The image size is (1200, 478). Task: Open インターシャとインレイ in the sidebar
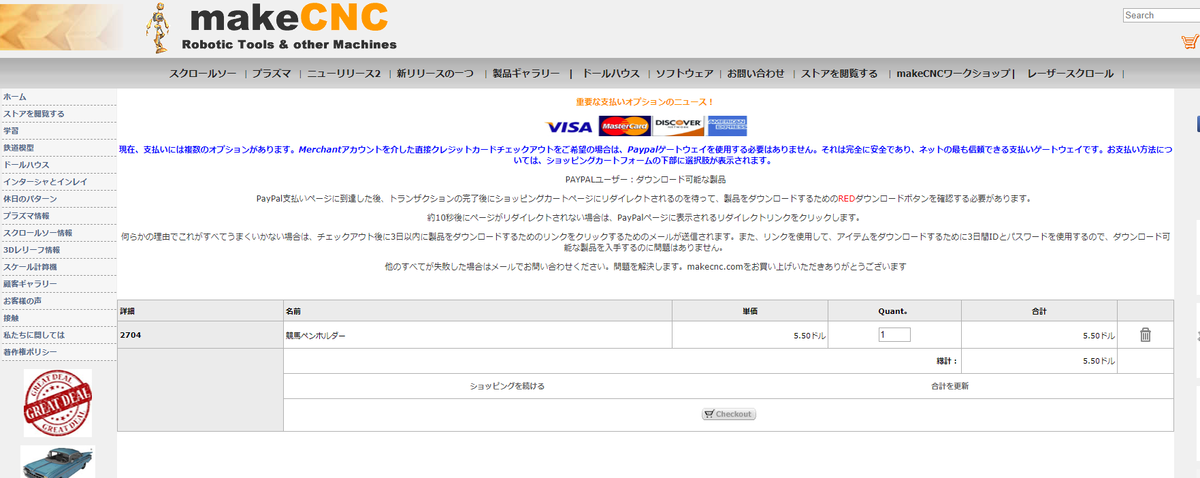pos(45,182)
